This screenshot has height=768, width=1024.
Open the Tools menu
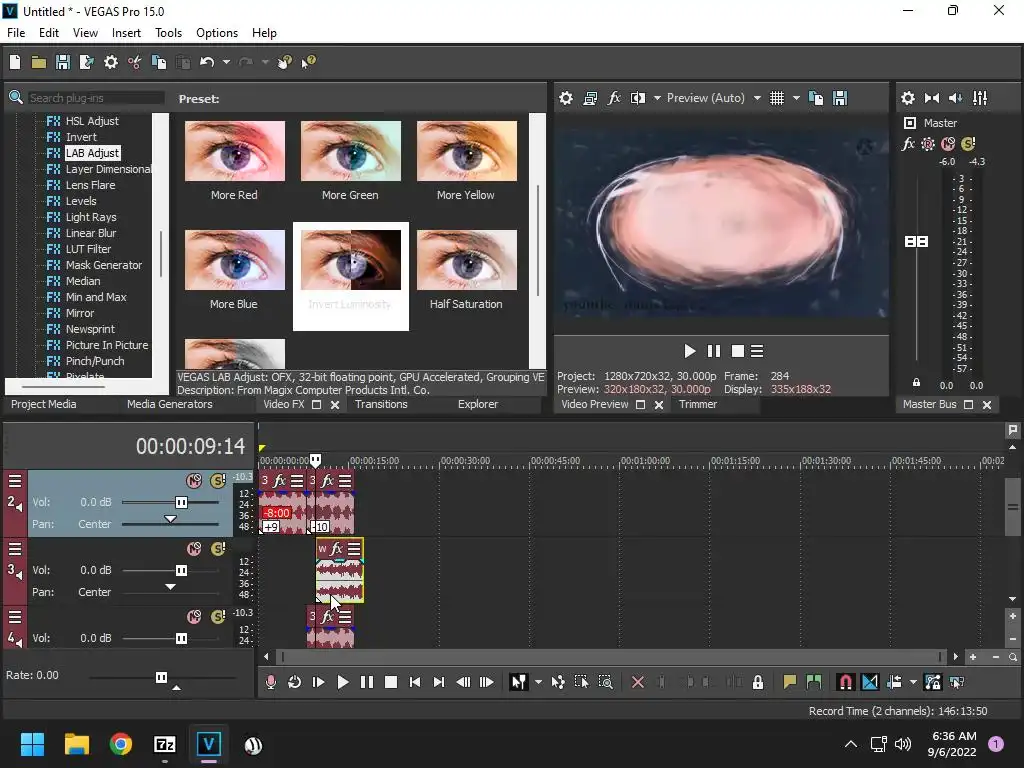[168, 33]
